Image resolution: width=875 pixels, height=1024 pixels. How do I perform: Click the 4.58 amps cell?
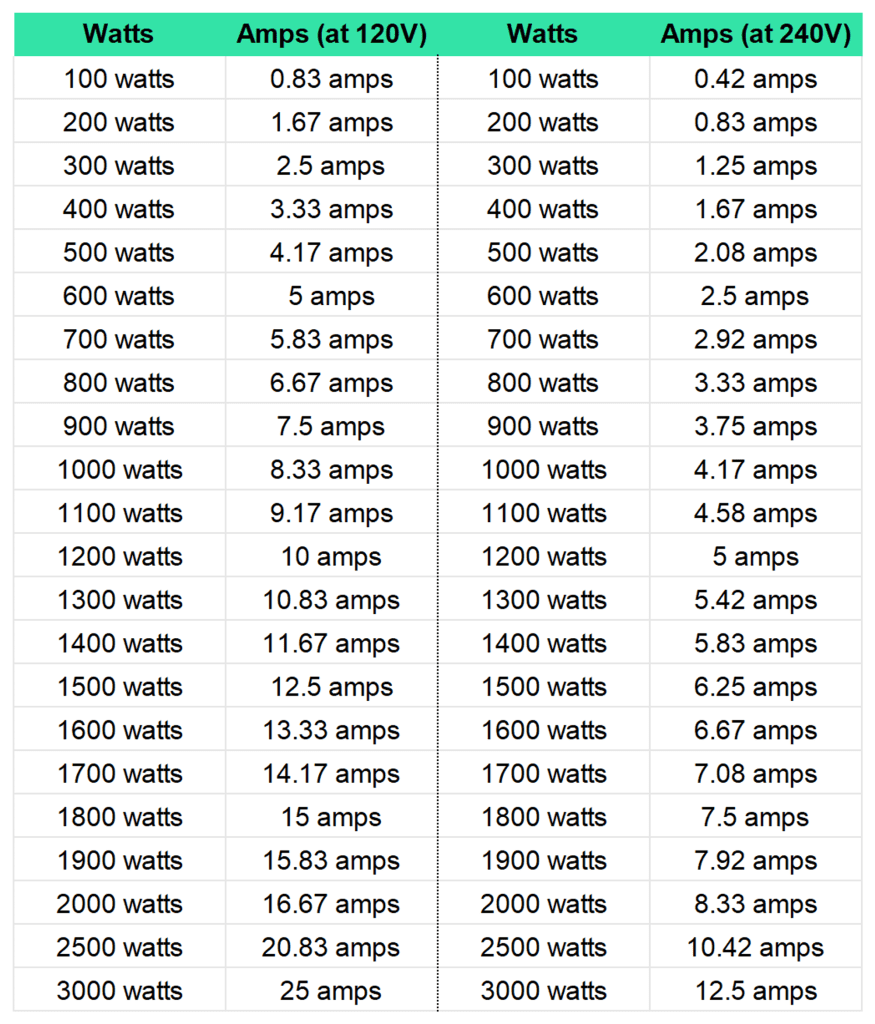755,513
